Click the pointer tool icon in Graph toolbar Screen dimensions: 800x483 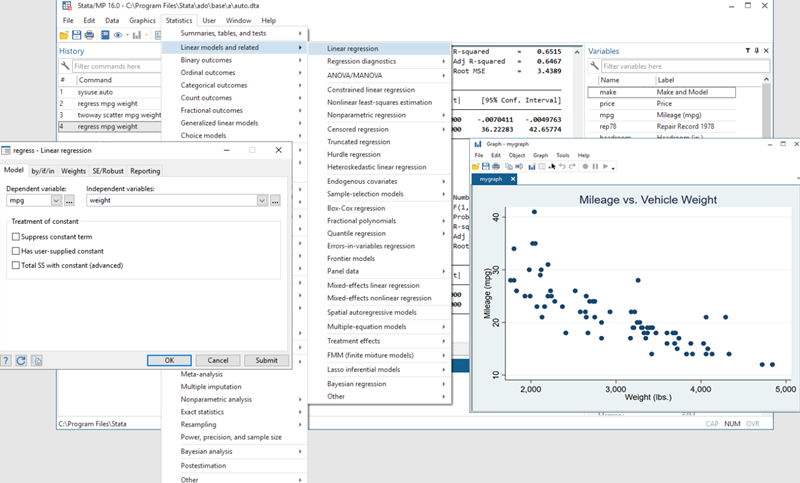pos(552,166)
